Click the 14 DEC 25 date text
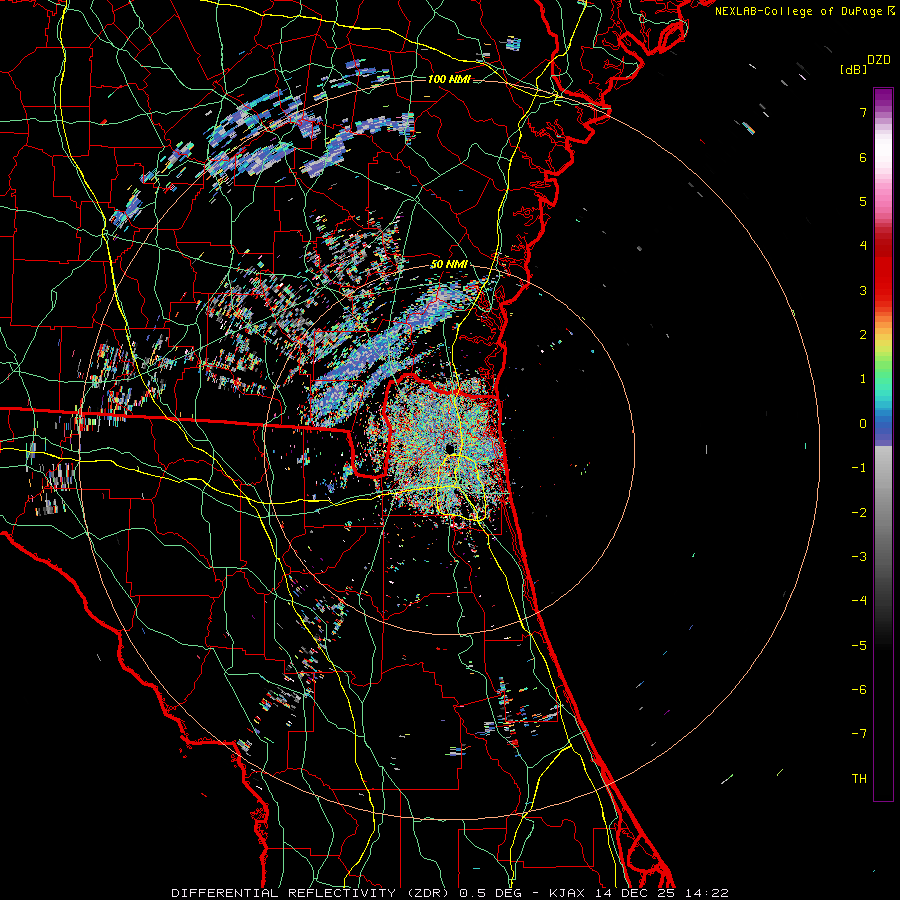This screenshot has width=900, height=900. point(636,893)
